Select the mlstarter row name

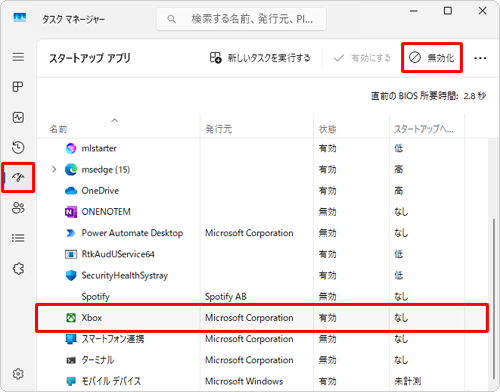pos(99,148)
